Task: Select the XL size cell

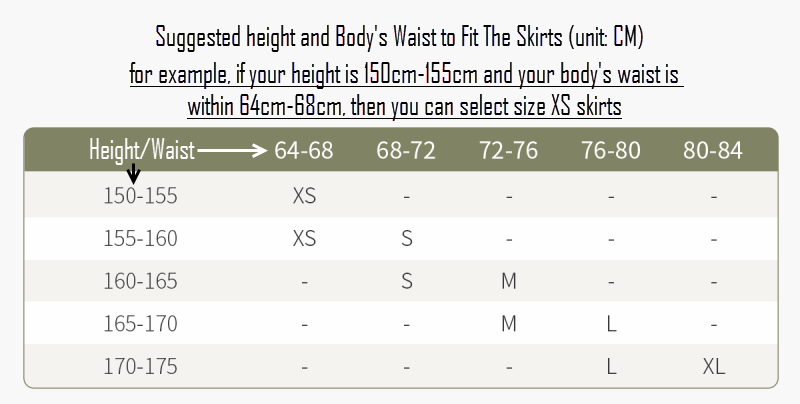Action: [713, 366]
